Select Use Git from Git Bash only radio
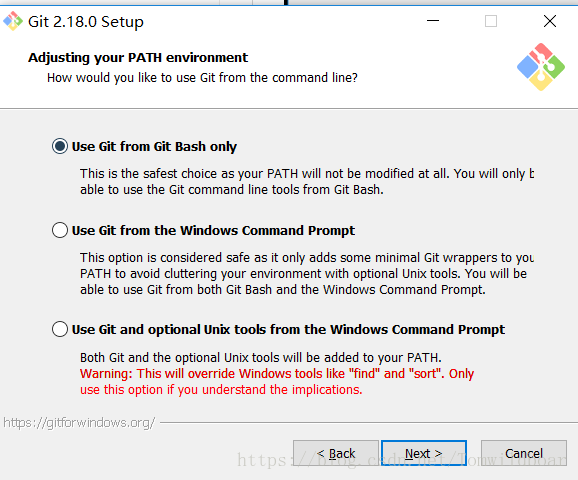578x480 pixels. 60,146
